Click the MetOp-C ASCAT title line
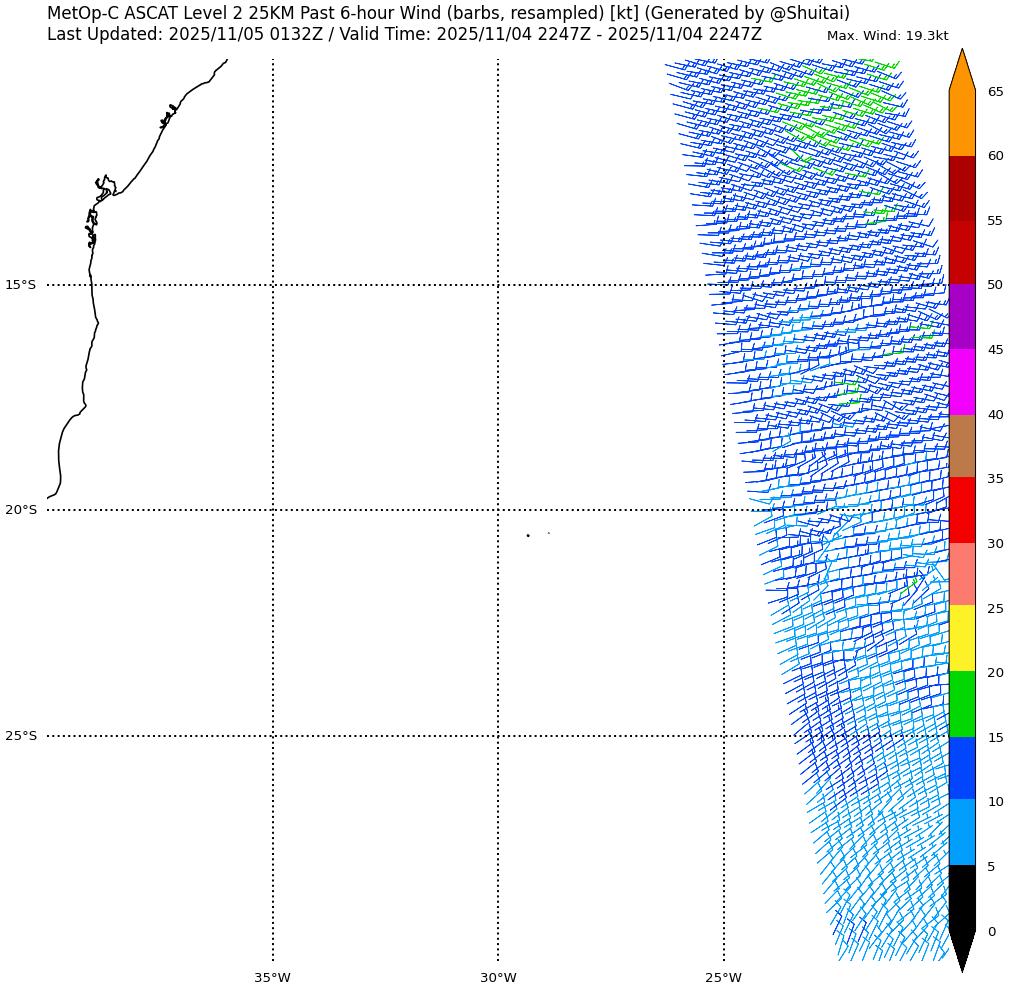The height and width of the screenshot is (989, 1009). [448, 13]
